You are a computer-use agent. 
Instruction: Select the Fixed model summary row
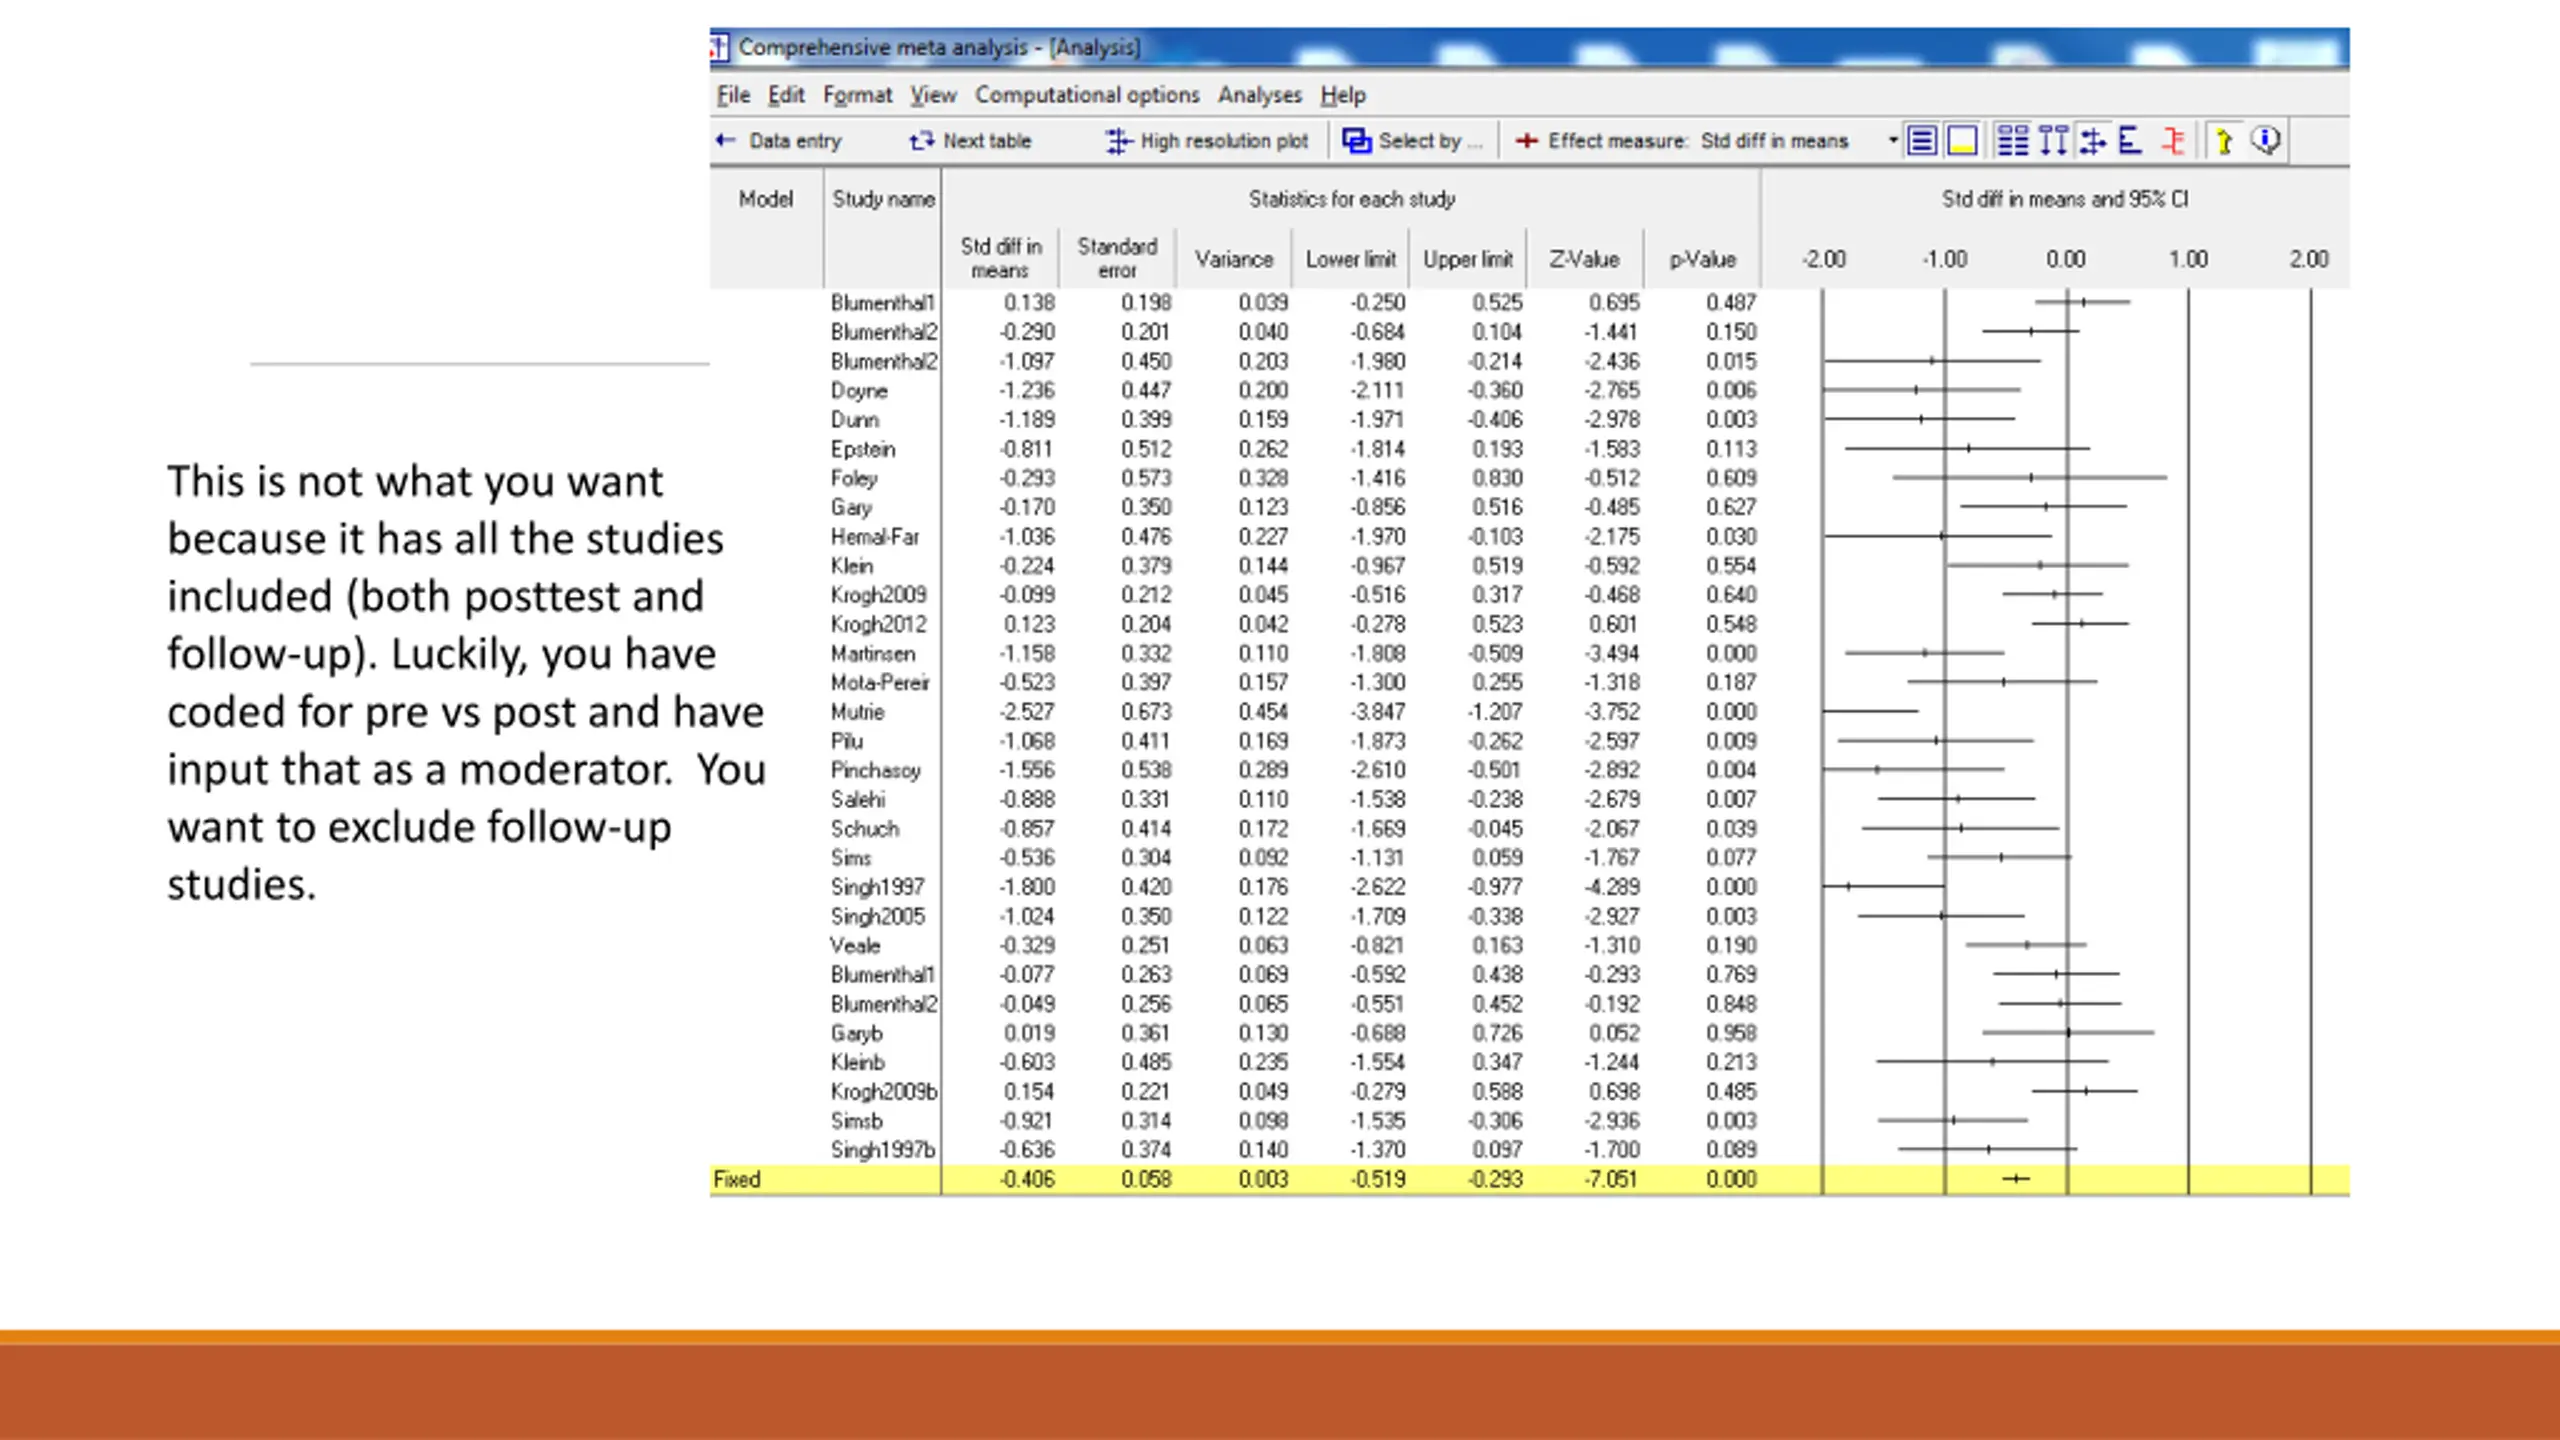(1529, 1179)
